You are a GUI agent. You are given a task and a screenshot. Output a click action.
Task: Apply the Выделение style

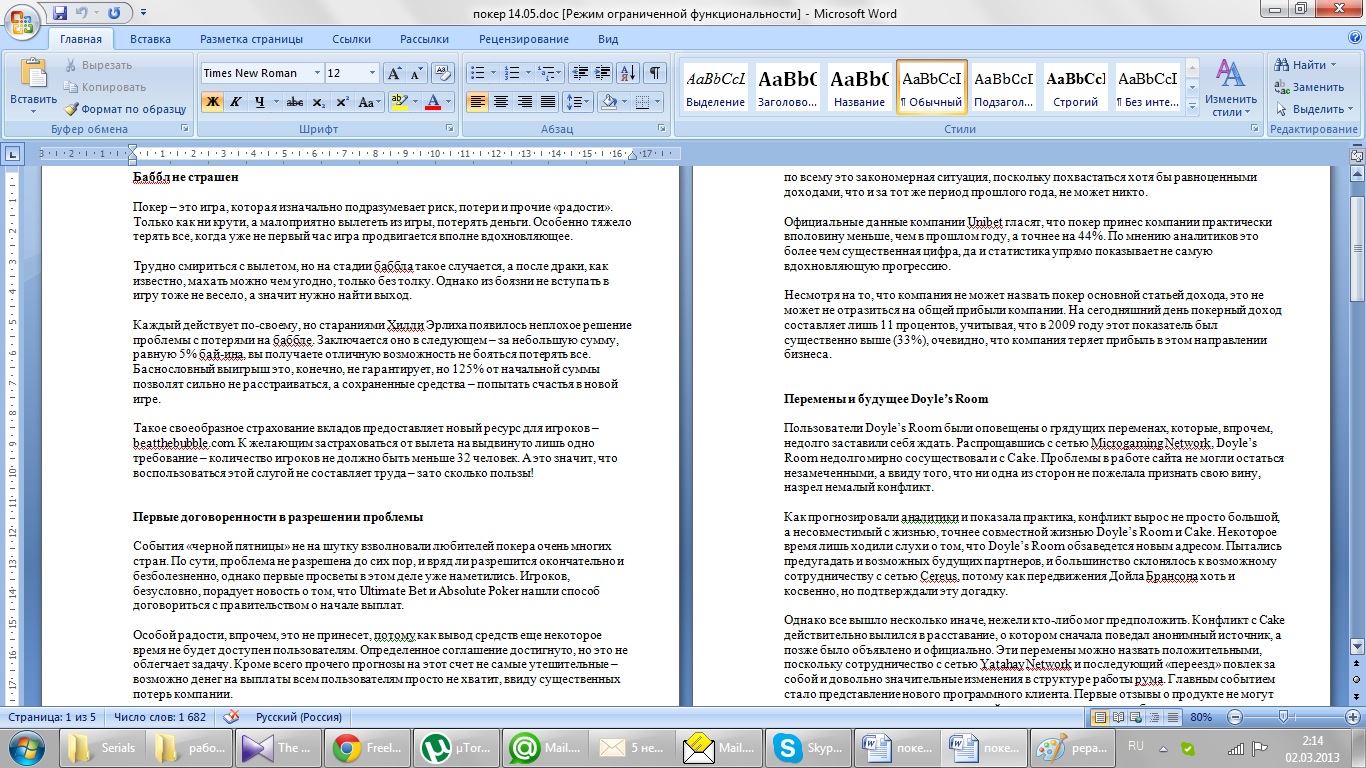pyautogui.click(x=716, y=87)
